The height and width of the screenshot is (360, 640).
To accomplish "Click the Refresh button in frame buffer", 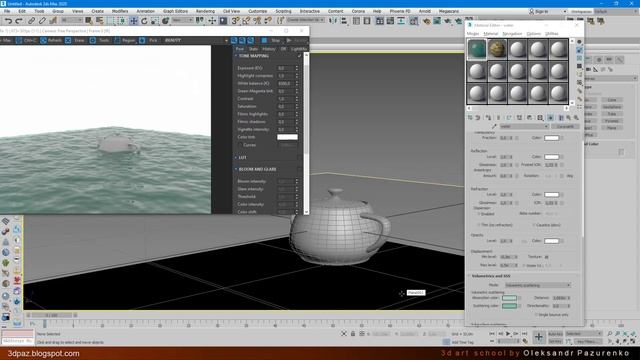I will tap(51, 40).
